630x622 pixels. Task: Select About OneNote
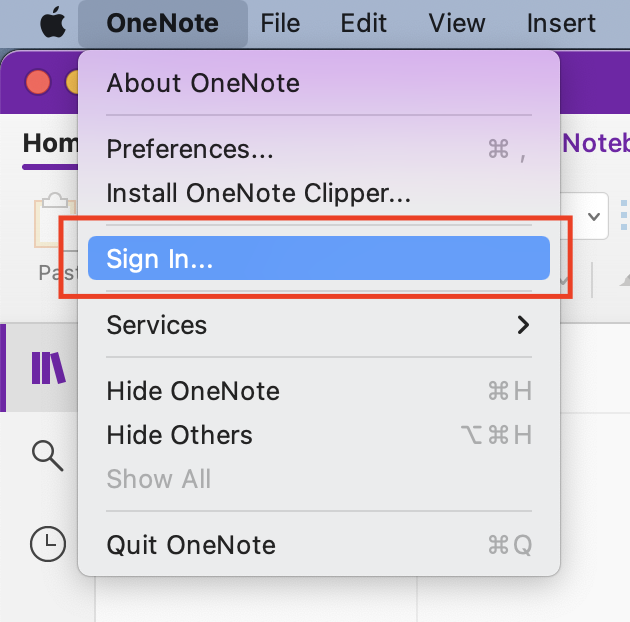[x=203, y=82]
